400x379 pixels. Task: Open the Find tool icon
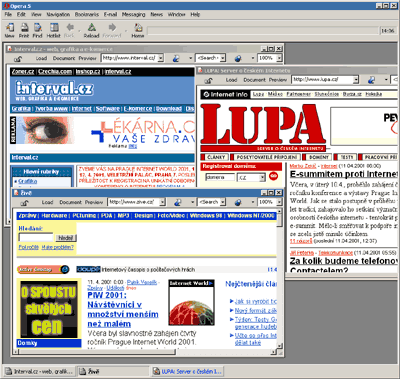37,30
